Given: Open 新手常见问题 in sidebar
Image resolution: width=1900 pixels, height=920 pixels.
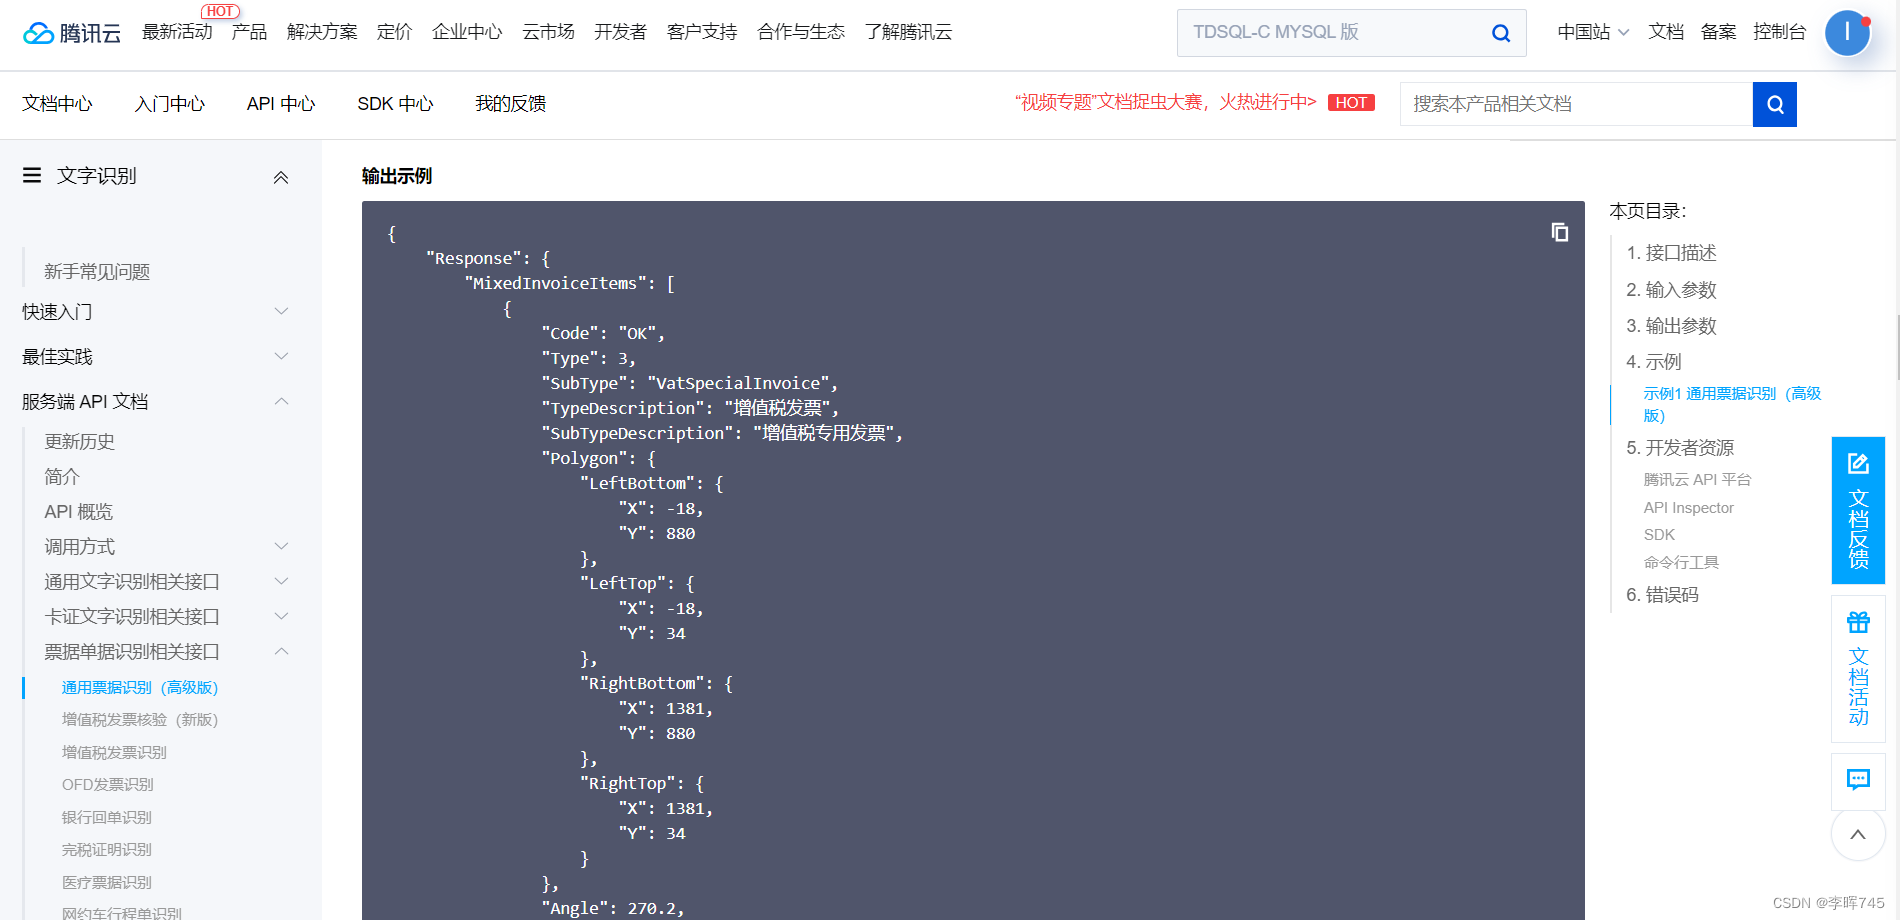Looking at the screenshot, I should click(x=97, y=272).
